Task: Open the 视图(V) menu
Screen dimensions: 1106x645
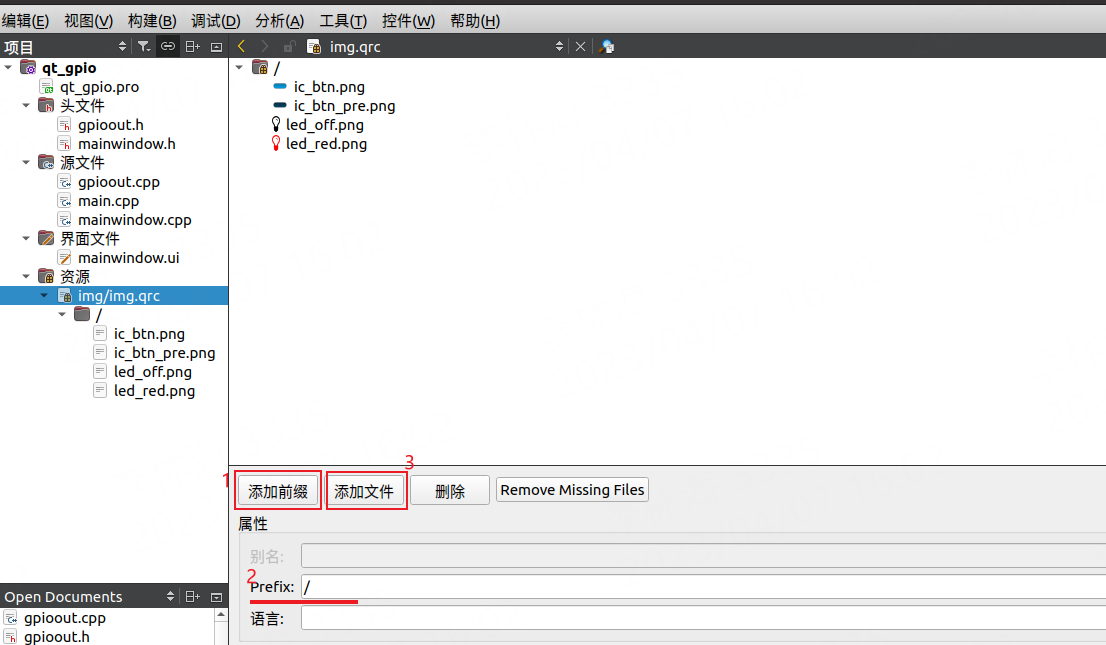Action: (x=88, y=21)
